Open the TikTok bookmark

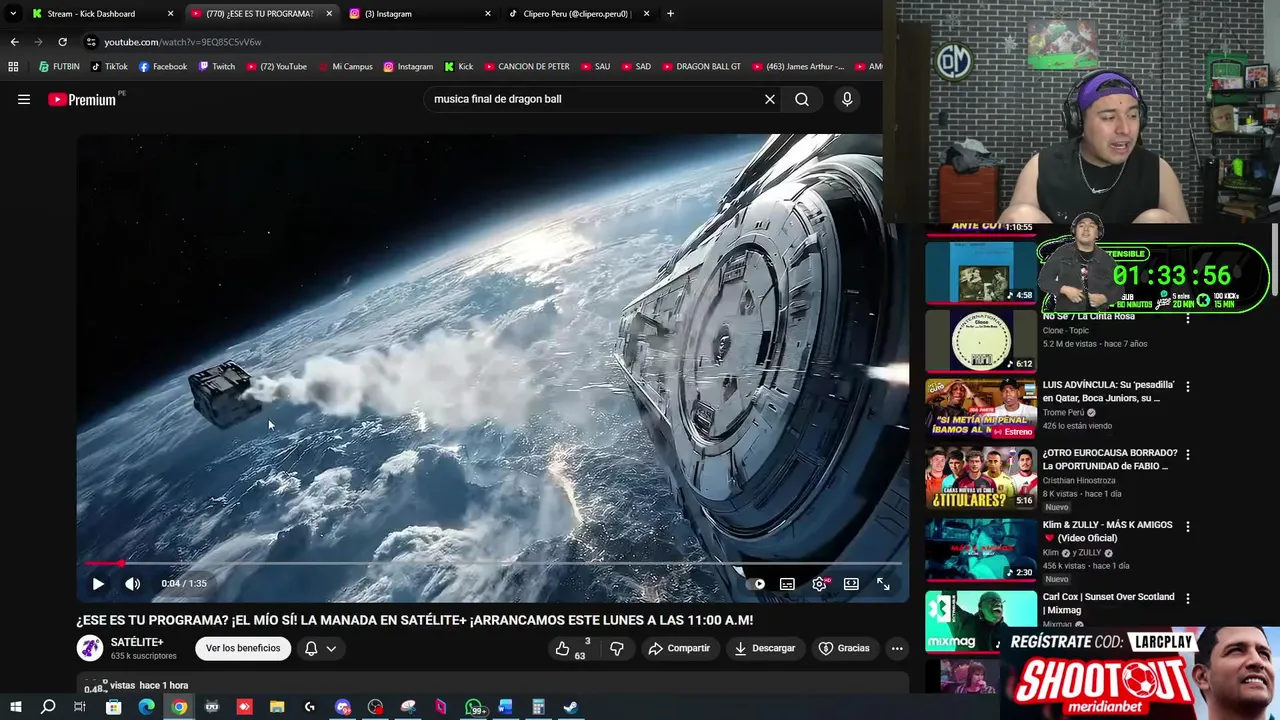[x=110, y=67]
